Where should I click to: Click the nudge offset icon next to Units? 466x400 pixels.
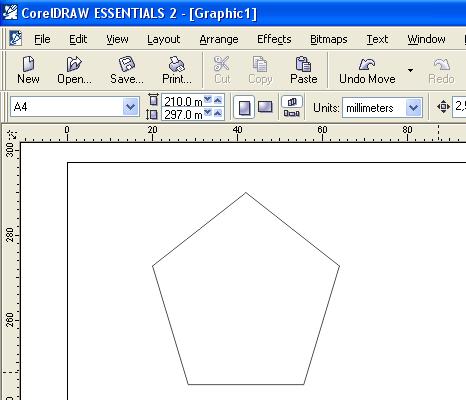point(443,107)
